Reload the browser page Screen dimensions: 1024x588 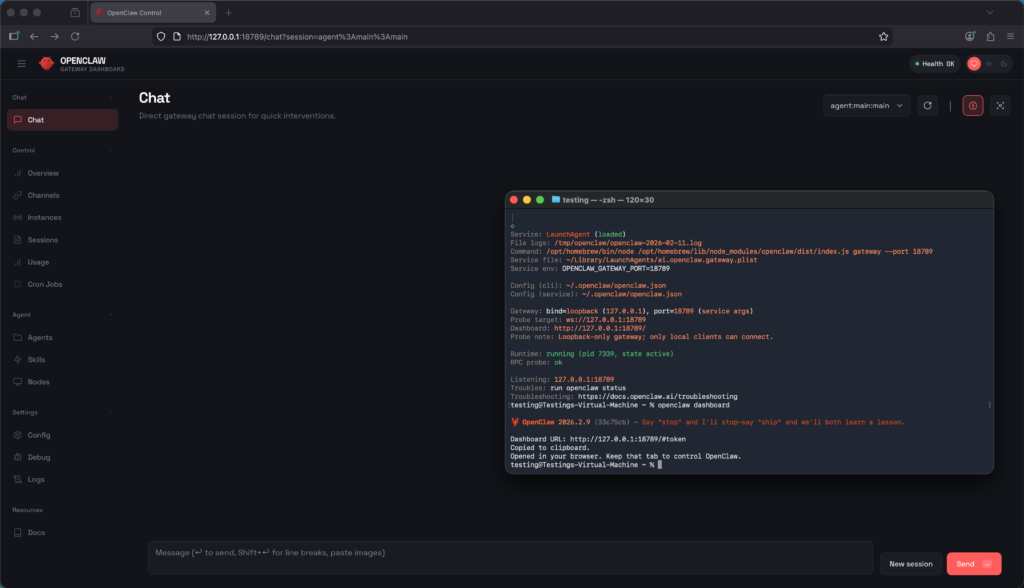point(75,37)
